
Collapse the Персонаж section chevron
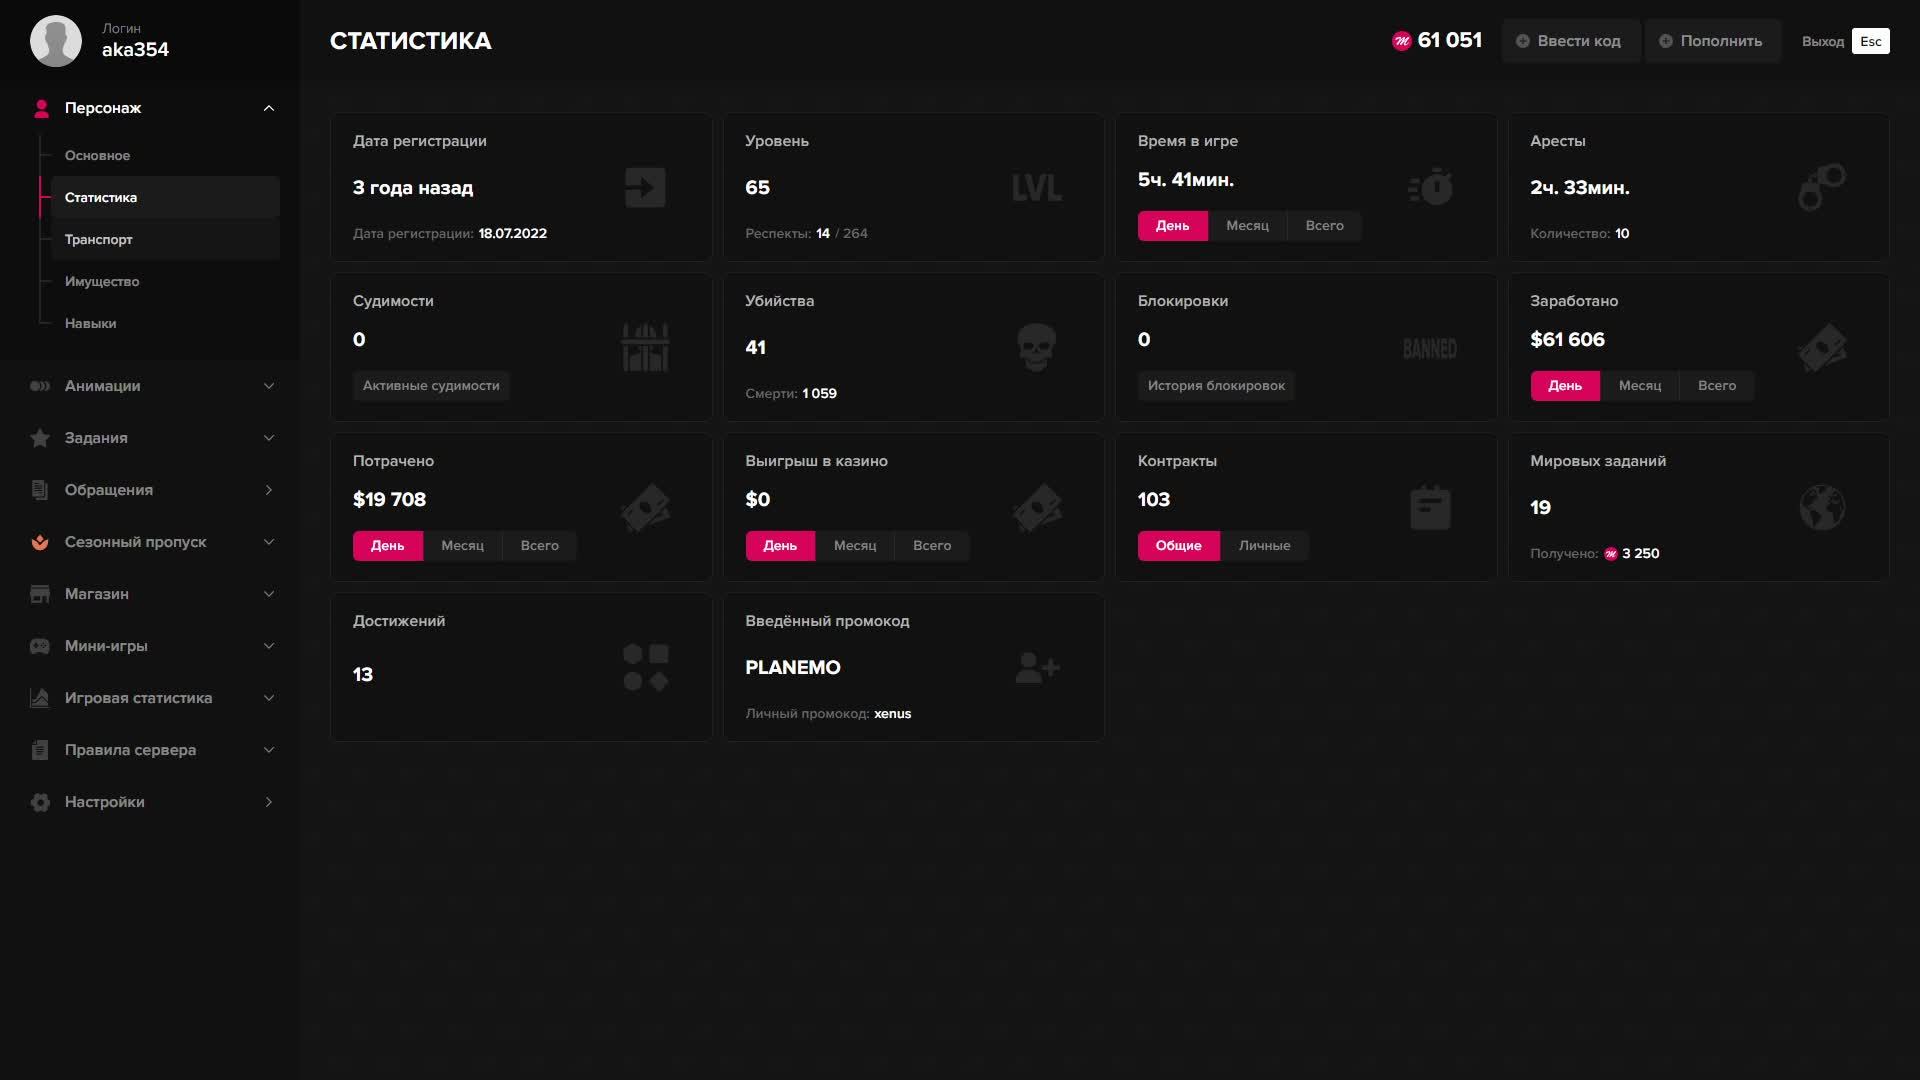point(268,108)
